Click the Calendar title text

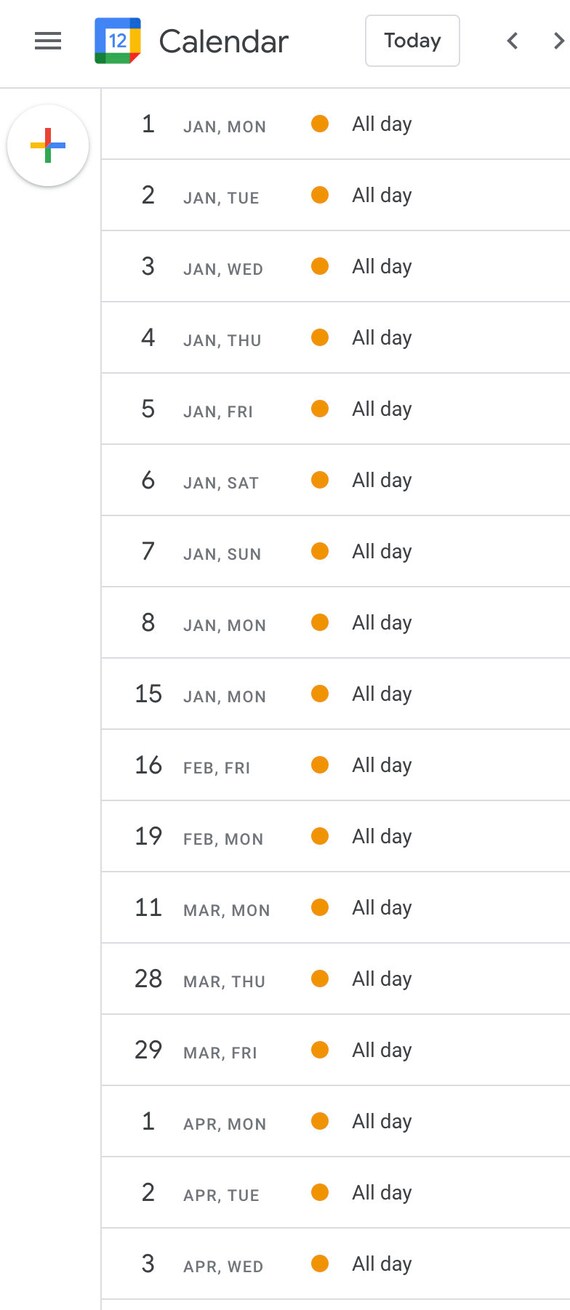coord(223,41)
